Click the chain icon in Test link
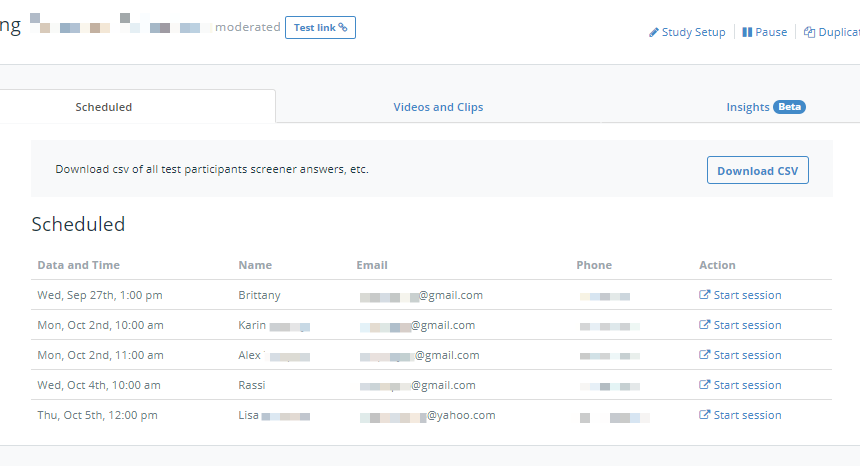This screenshot has width=860, height=466. point(343,27)
